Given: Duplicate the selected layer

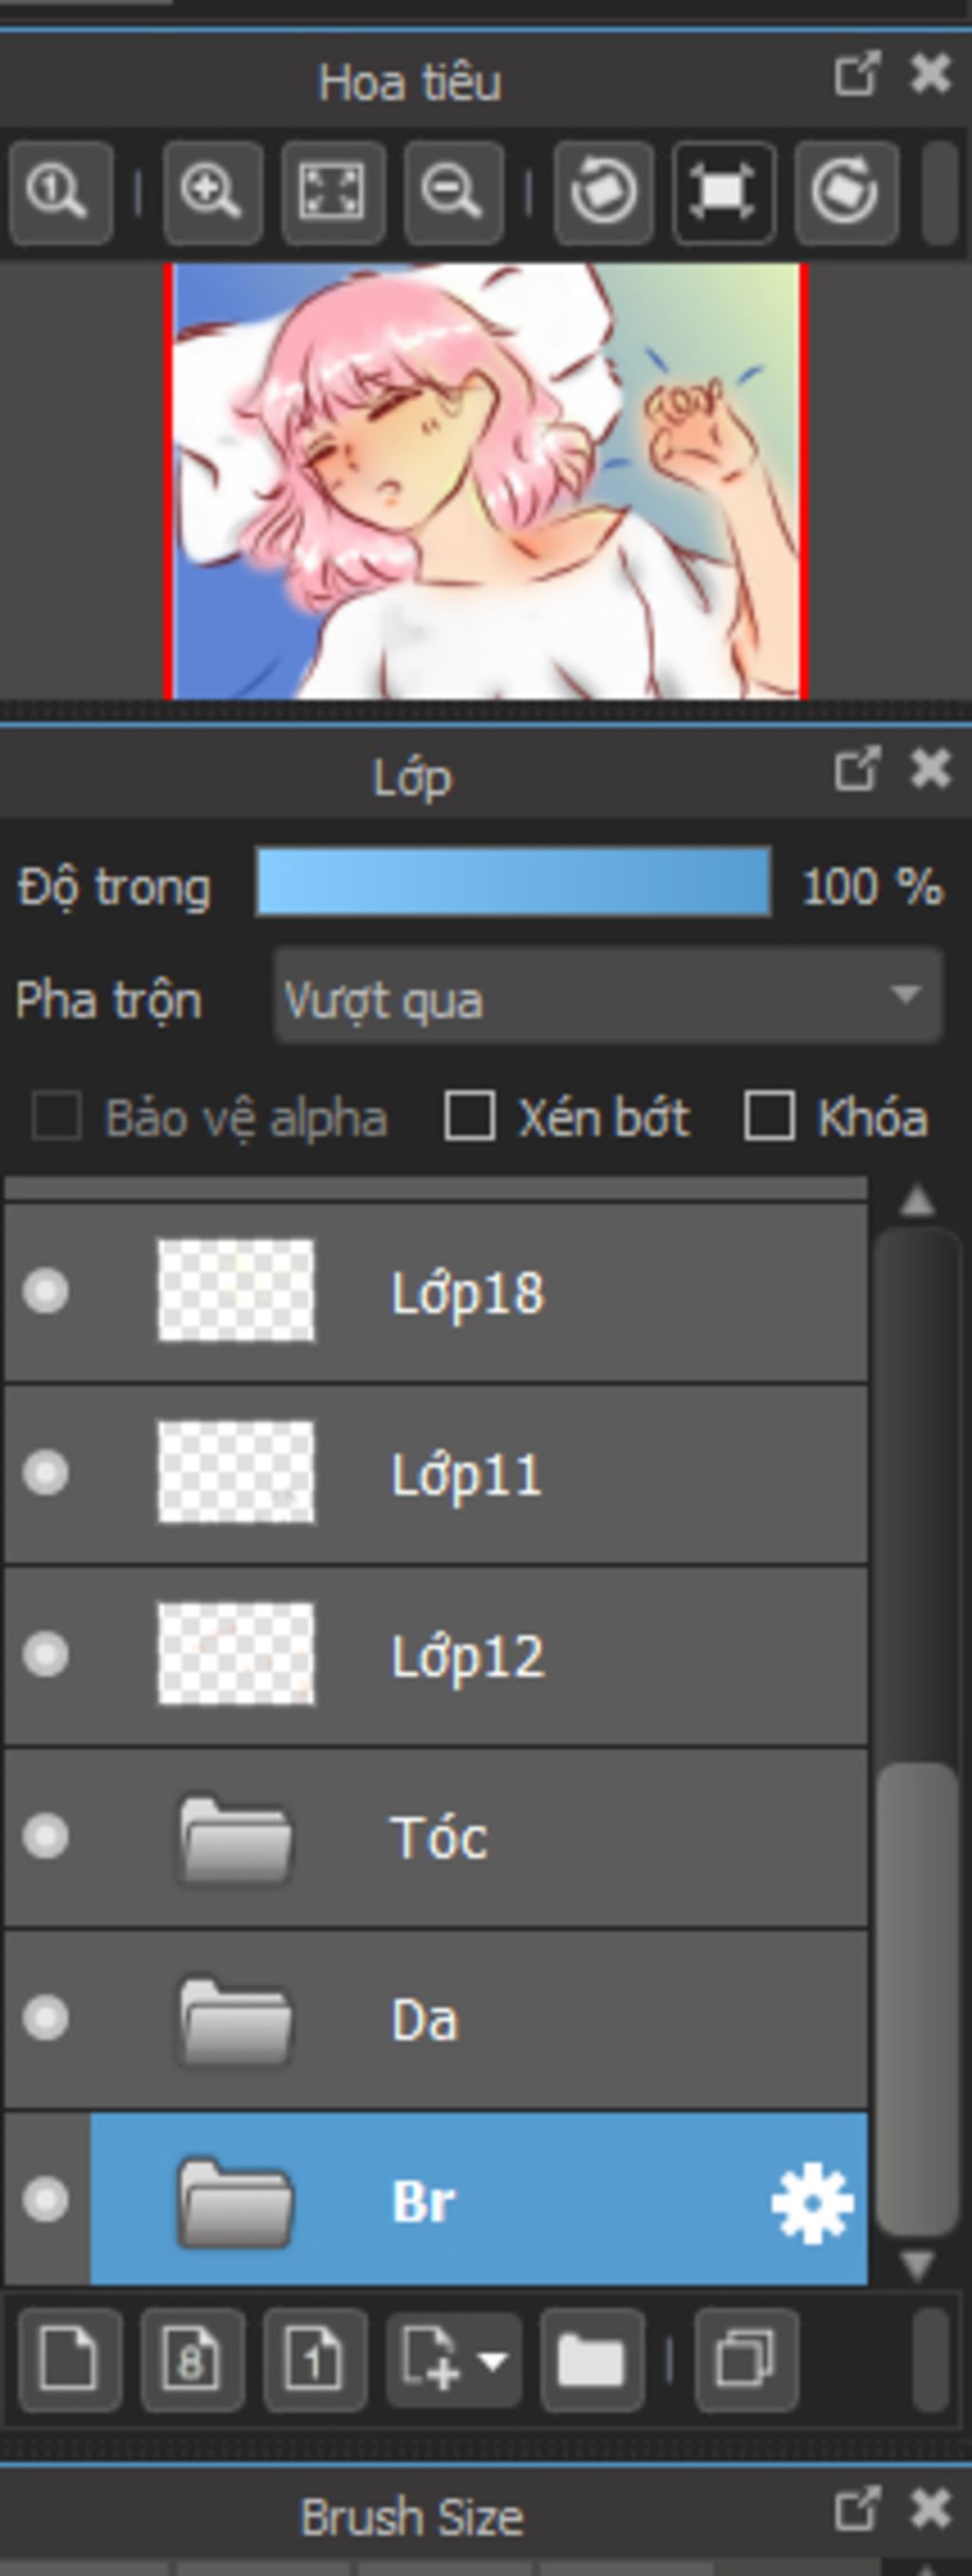Looking at the screenshot, I should [x=746, y=2361].
